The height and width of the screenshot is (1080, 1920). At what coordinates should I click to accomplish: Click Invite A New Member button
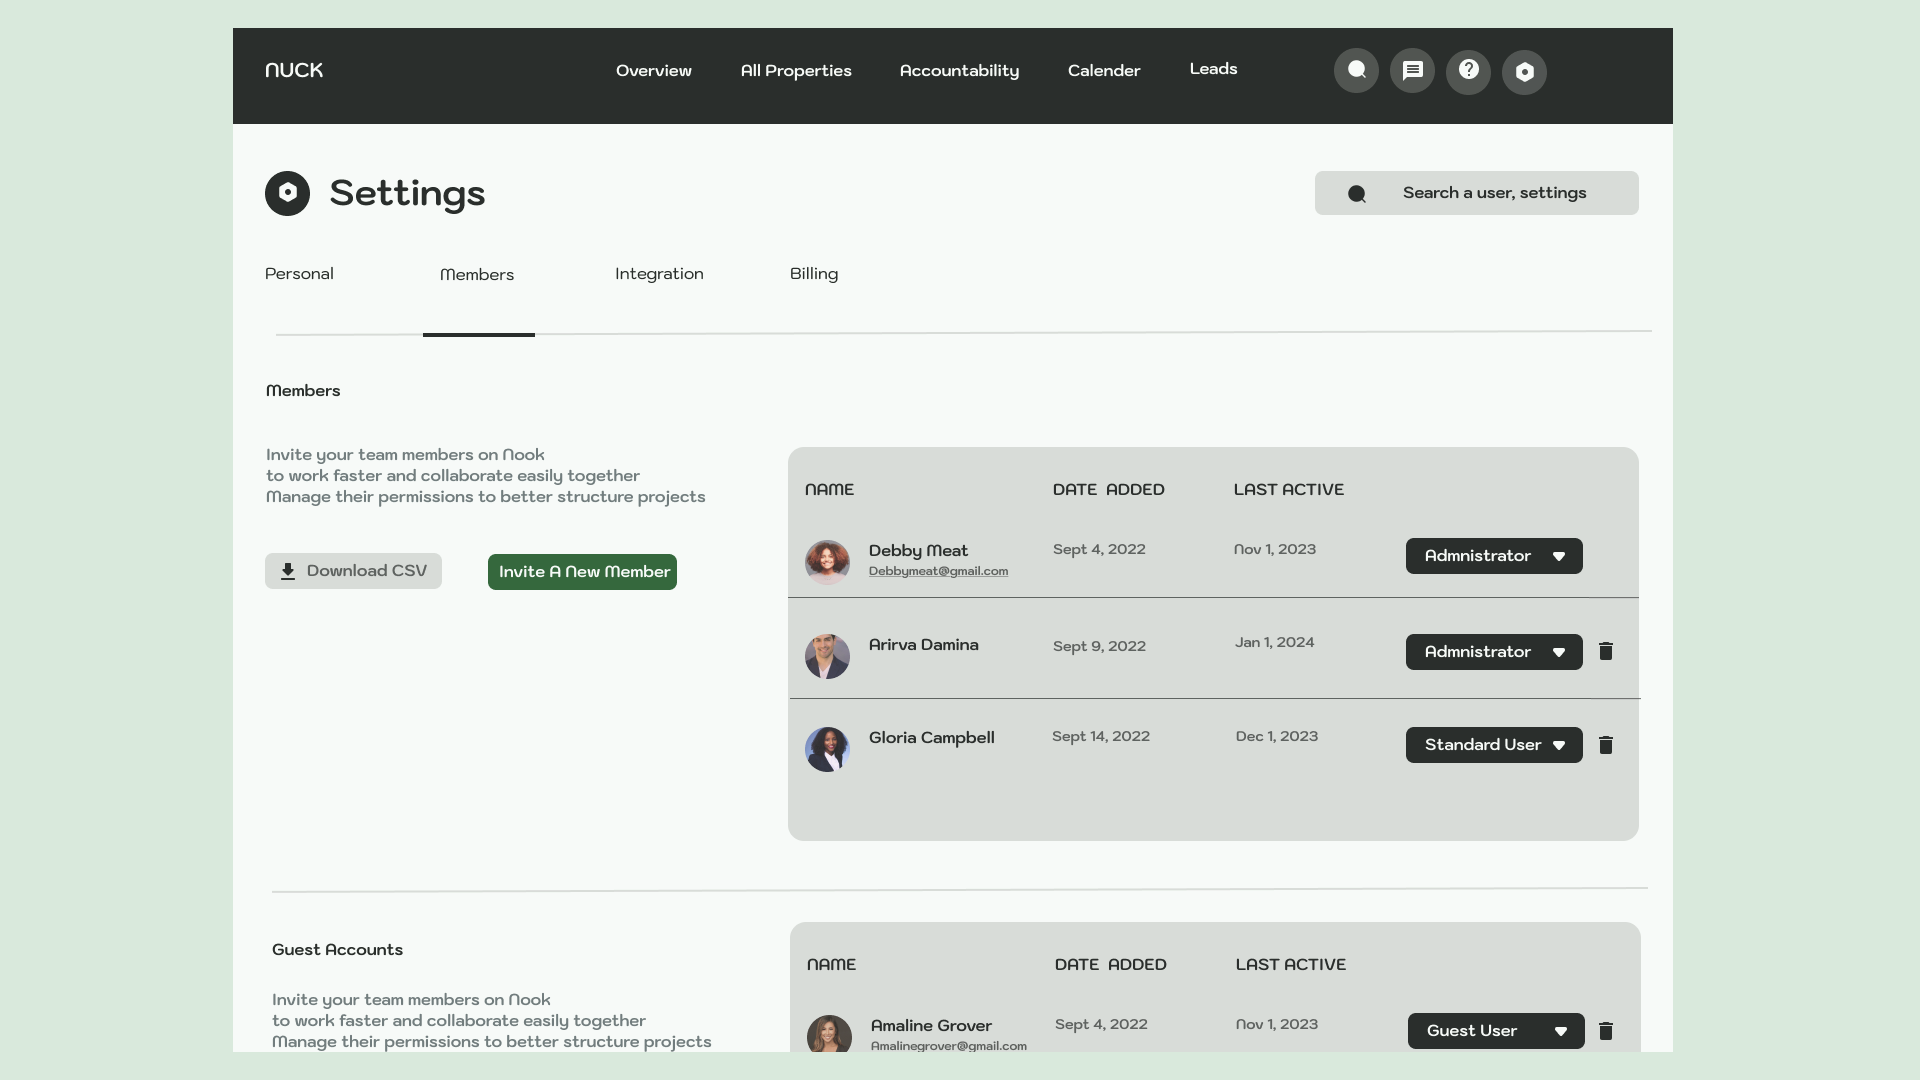582,572
